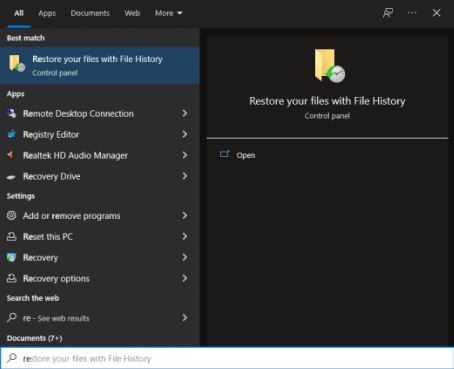The image size is (454, 369).
Task: Expand Realtek HD Audio Manager chevron arrow
Action: [185, 155]
